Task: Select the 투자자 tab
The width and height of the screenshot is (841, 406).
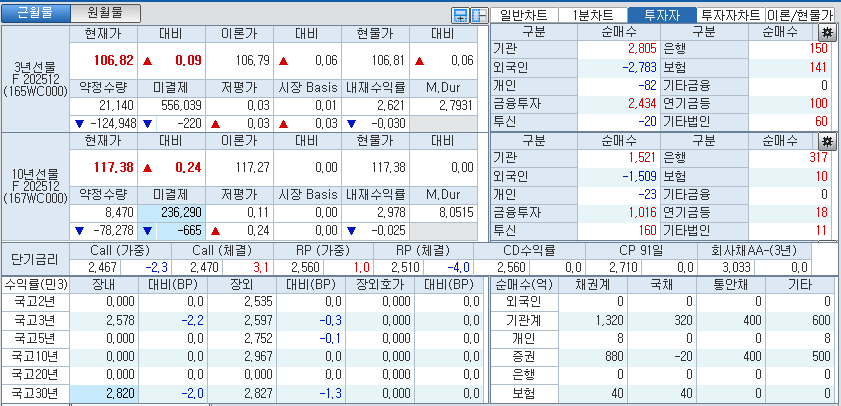Action: click(662, 15)
